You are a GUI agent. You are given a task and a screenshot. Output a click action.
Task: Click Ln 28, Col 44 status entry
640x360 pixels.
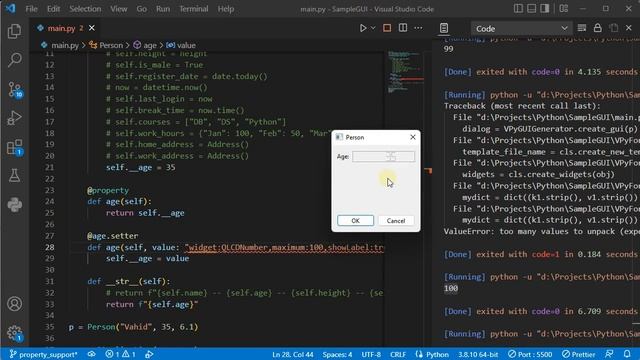pyautogui.click(x=293, y=354)
